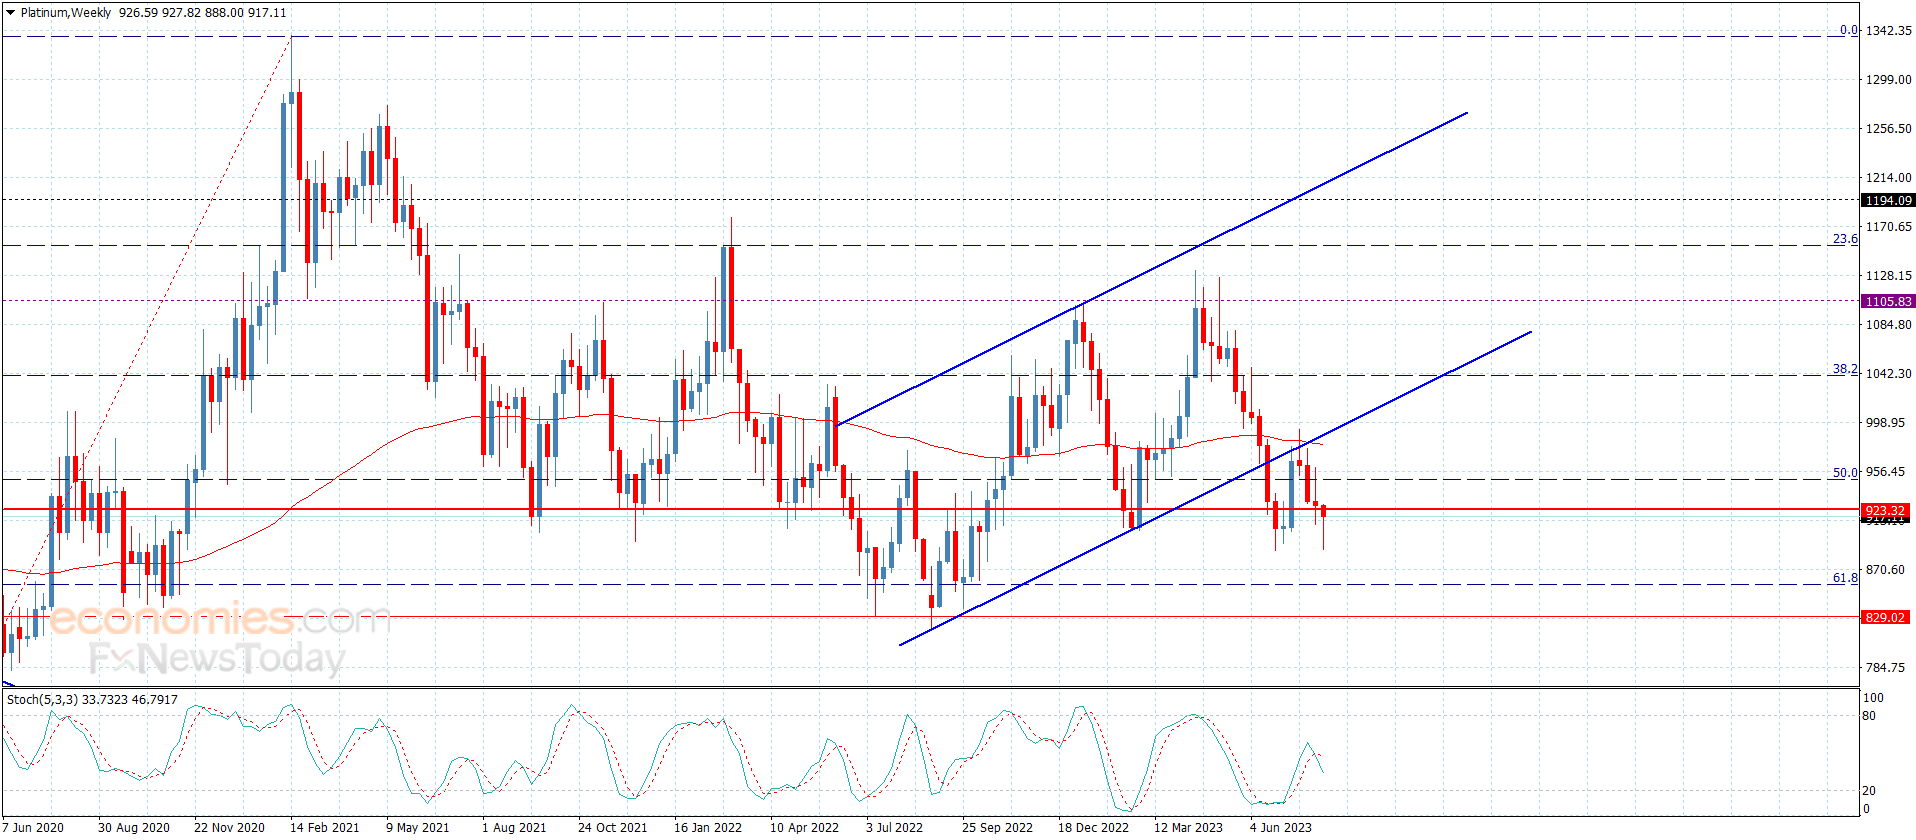Select the 38.2 Fibonacci level label
Screen dimensions: 1916x840
point(1845,369)
